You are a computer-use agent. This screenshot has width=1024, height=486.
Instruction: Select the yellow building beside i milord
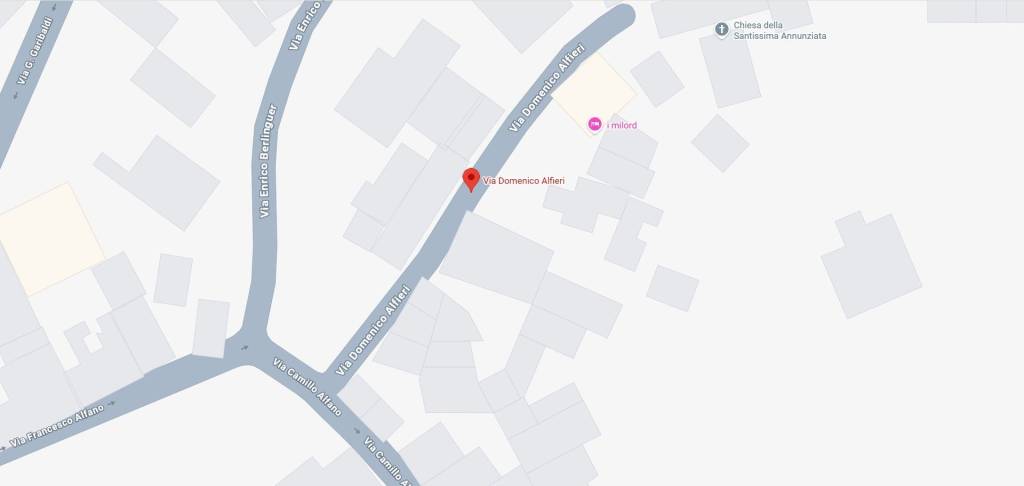[x=594, y=91]
